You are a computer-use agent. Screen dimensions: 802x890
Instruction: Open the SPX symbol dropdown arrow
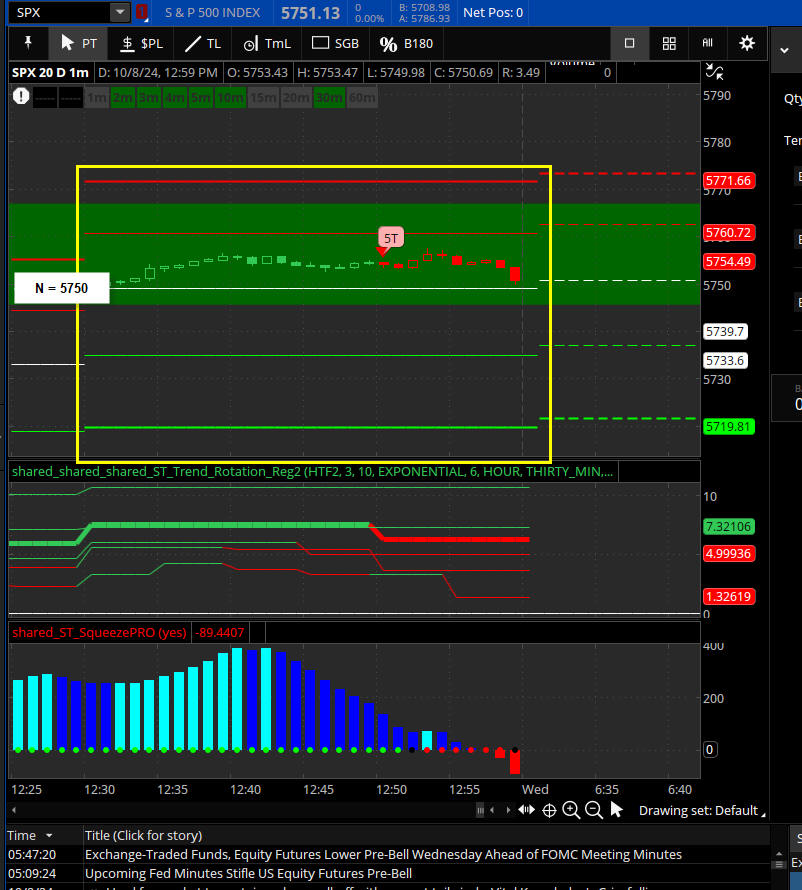click(x=120, y=13)
